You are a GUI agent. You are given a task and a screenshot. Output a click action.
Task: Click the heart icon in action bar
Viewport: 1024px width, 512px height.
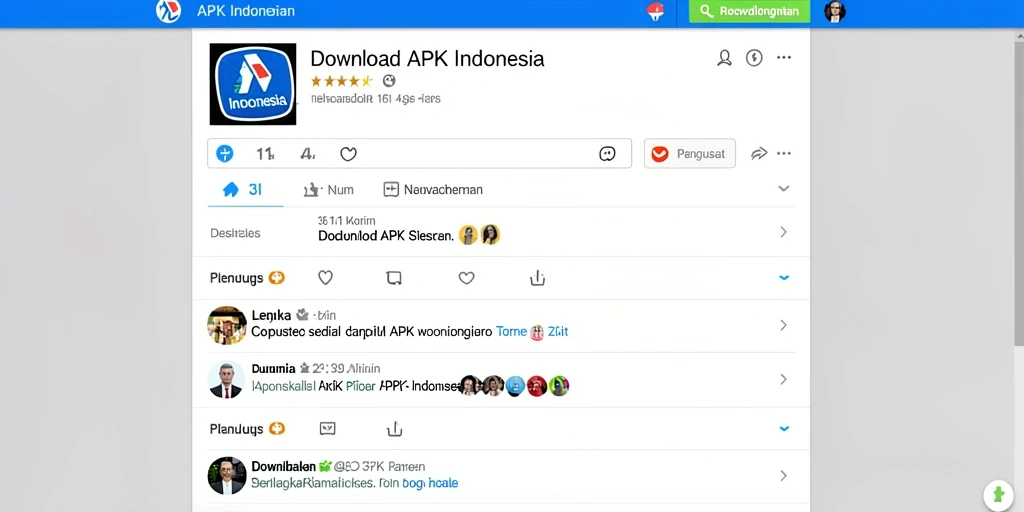pos(349,154)
